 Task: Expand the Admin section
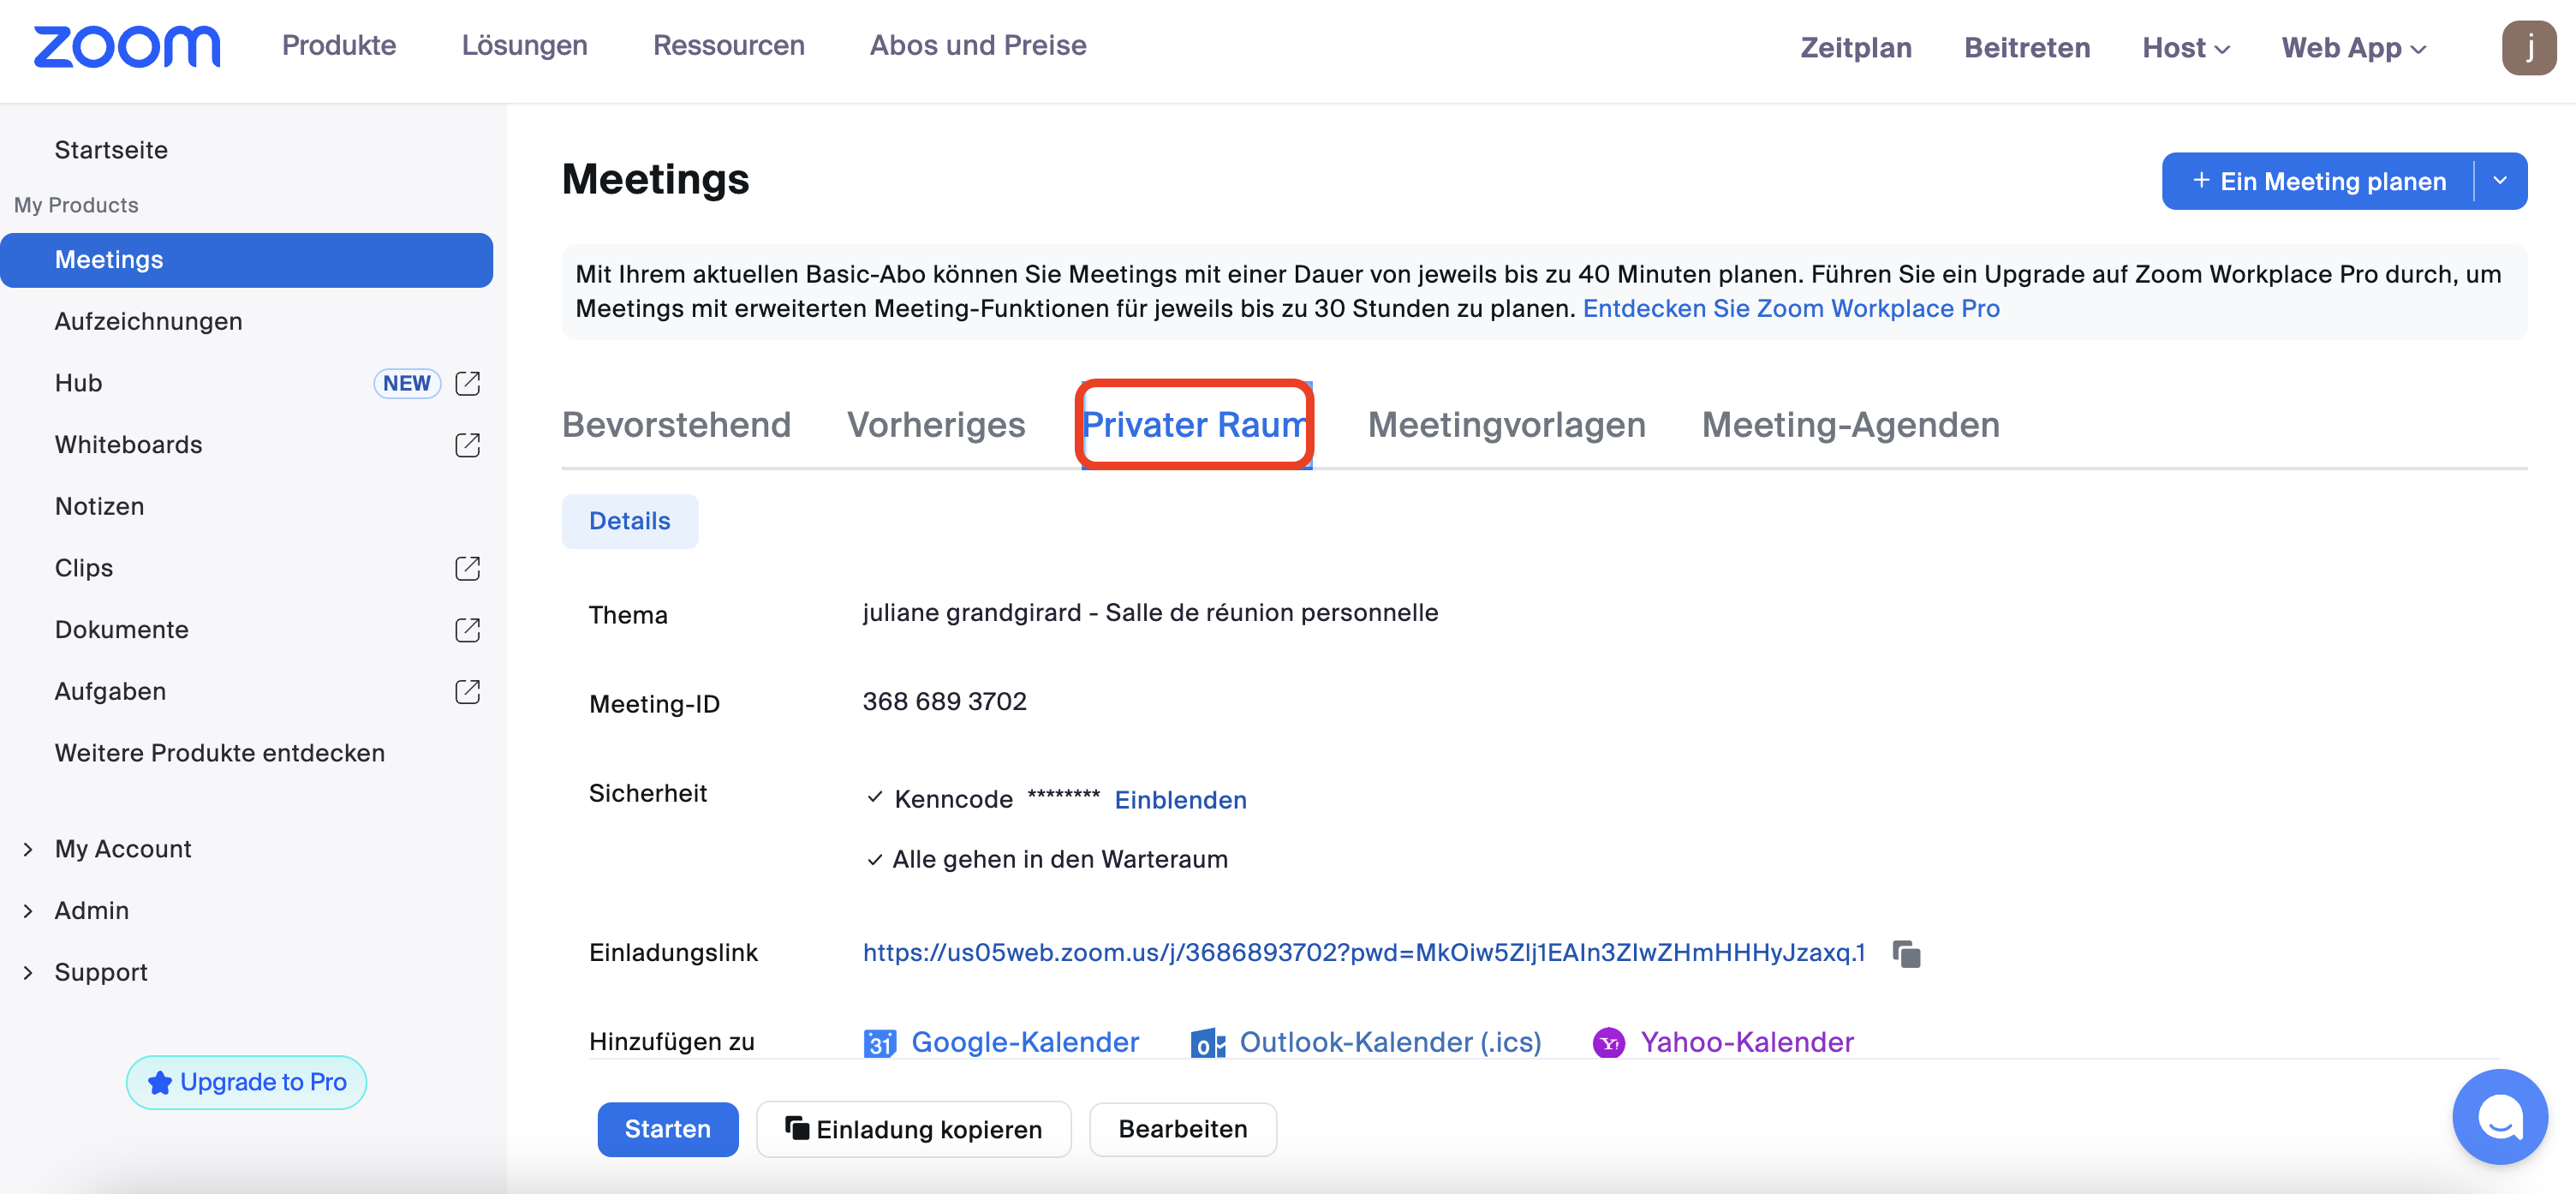28,911
